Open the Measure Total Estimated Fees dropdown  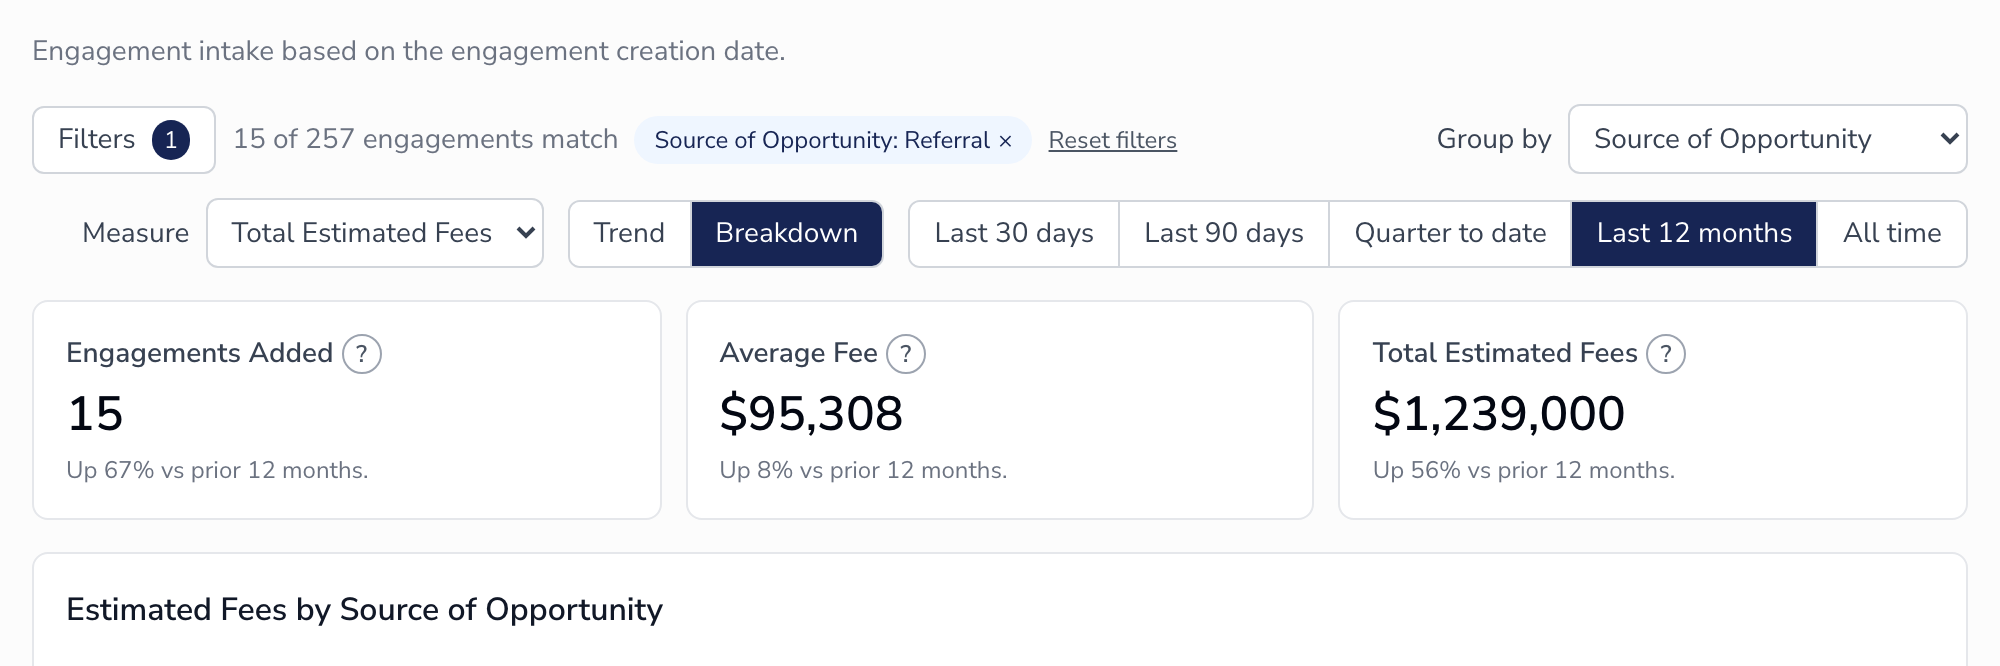click(375, 234)
